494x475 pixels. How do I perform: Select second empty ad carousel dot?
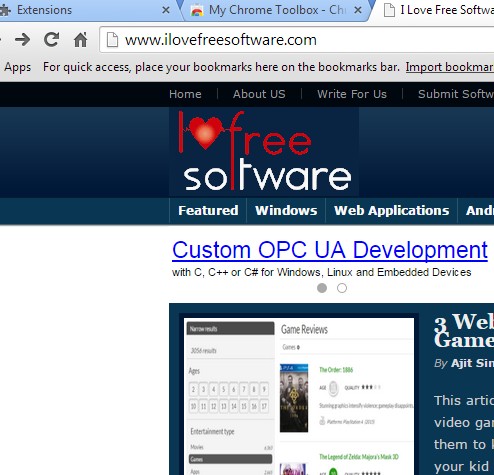pyautogui.click(x=342, y=288)
